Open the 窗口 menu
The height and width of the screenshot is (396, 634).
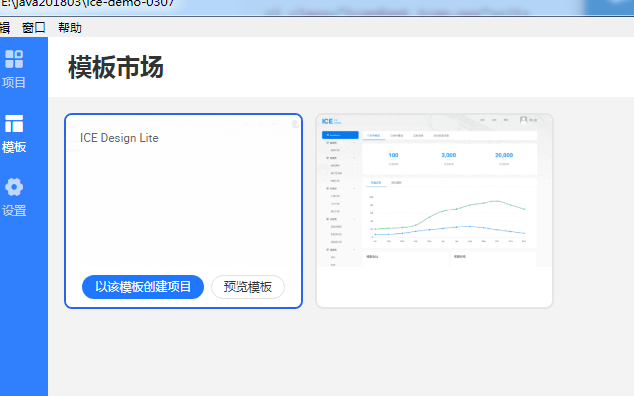[34, 28]
